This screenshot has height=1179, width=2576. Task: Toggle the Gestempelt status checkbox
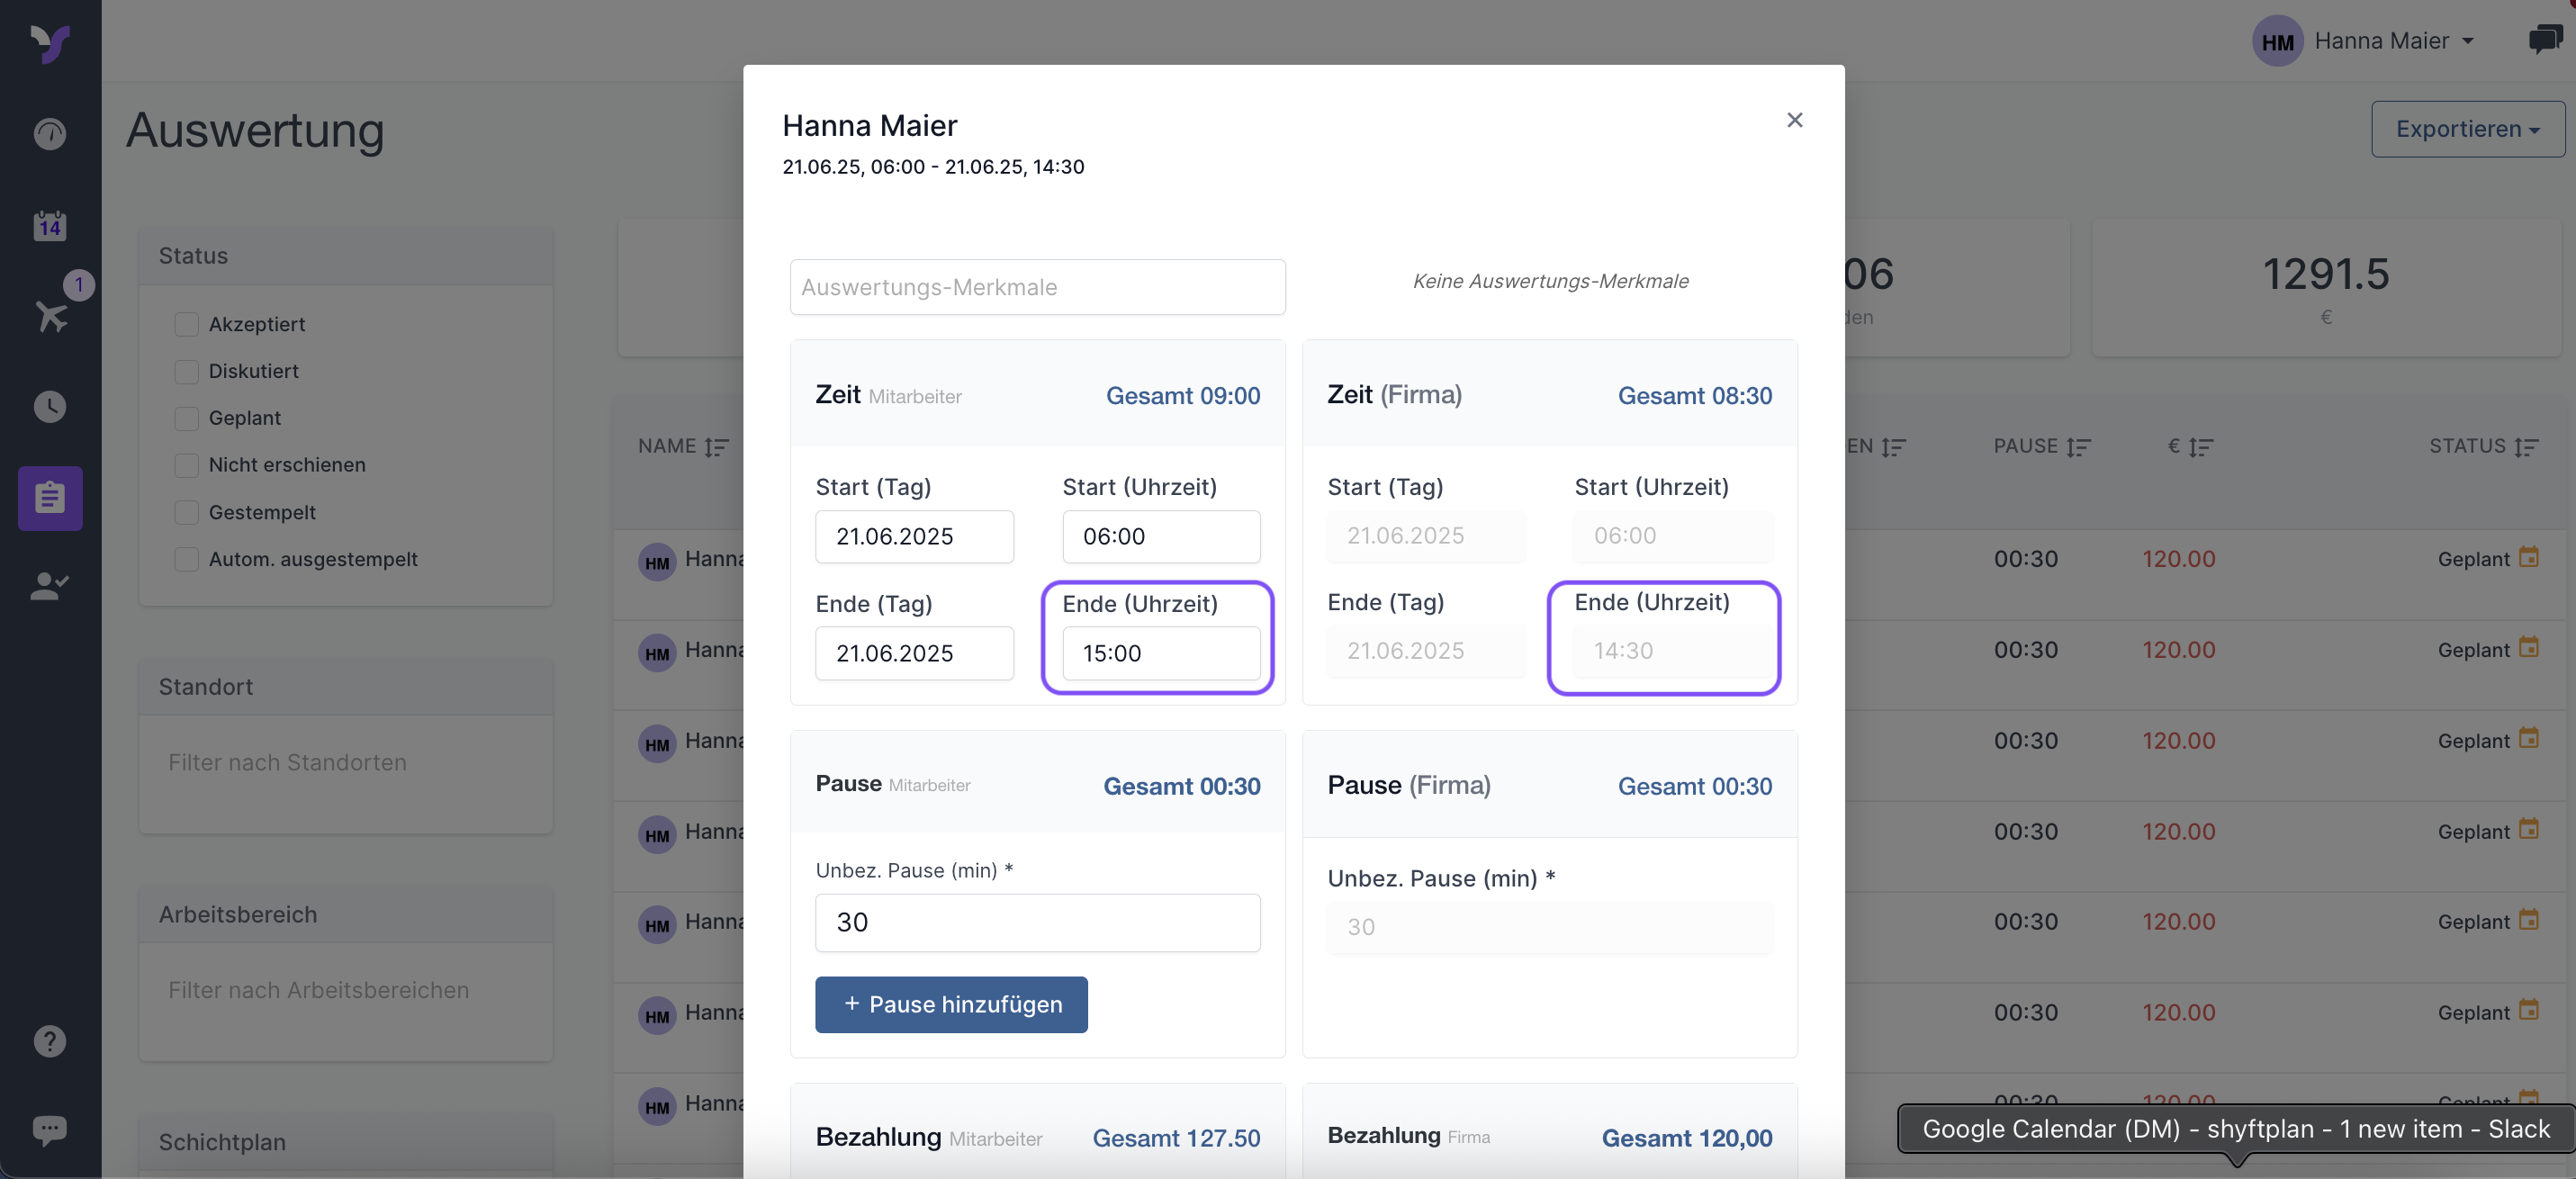click(x=186, y=512)
